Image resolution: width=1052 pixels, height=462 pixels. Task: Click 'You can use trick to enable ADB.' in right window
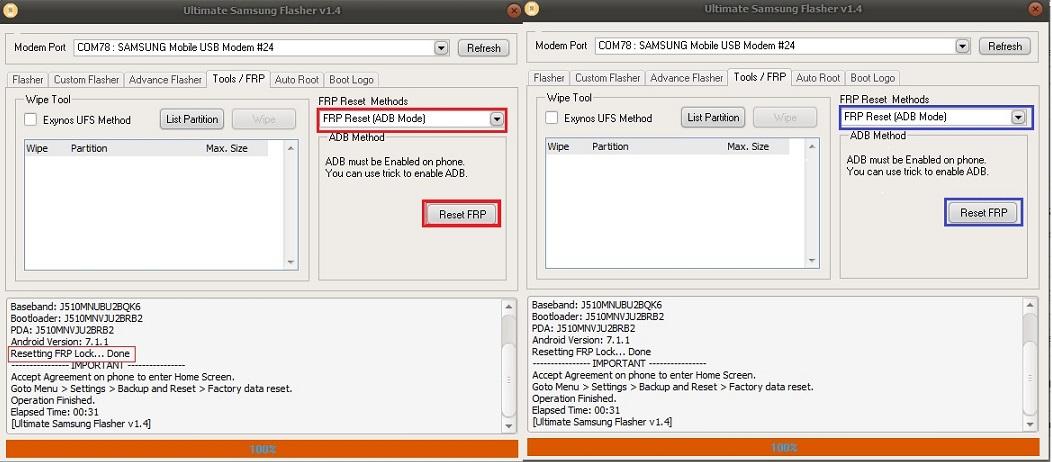(x=917, y=172)
